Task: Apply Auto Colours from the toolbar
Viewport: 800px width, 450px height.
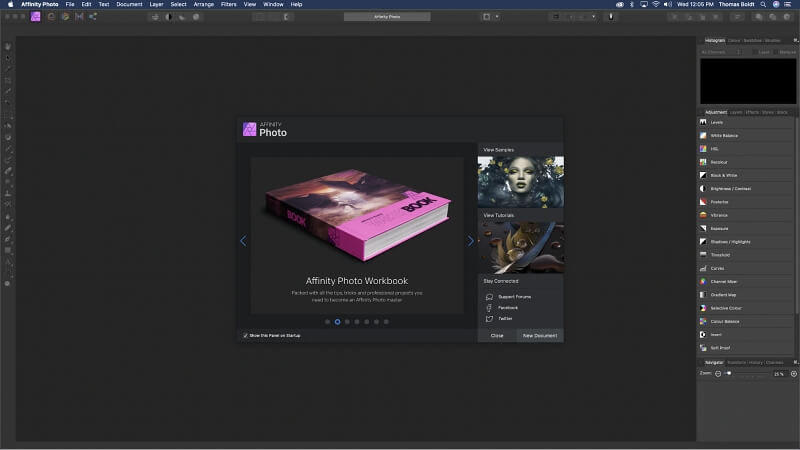Action: 182,17
